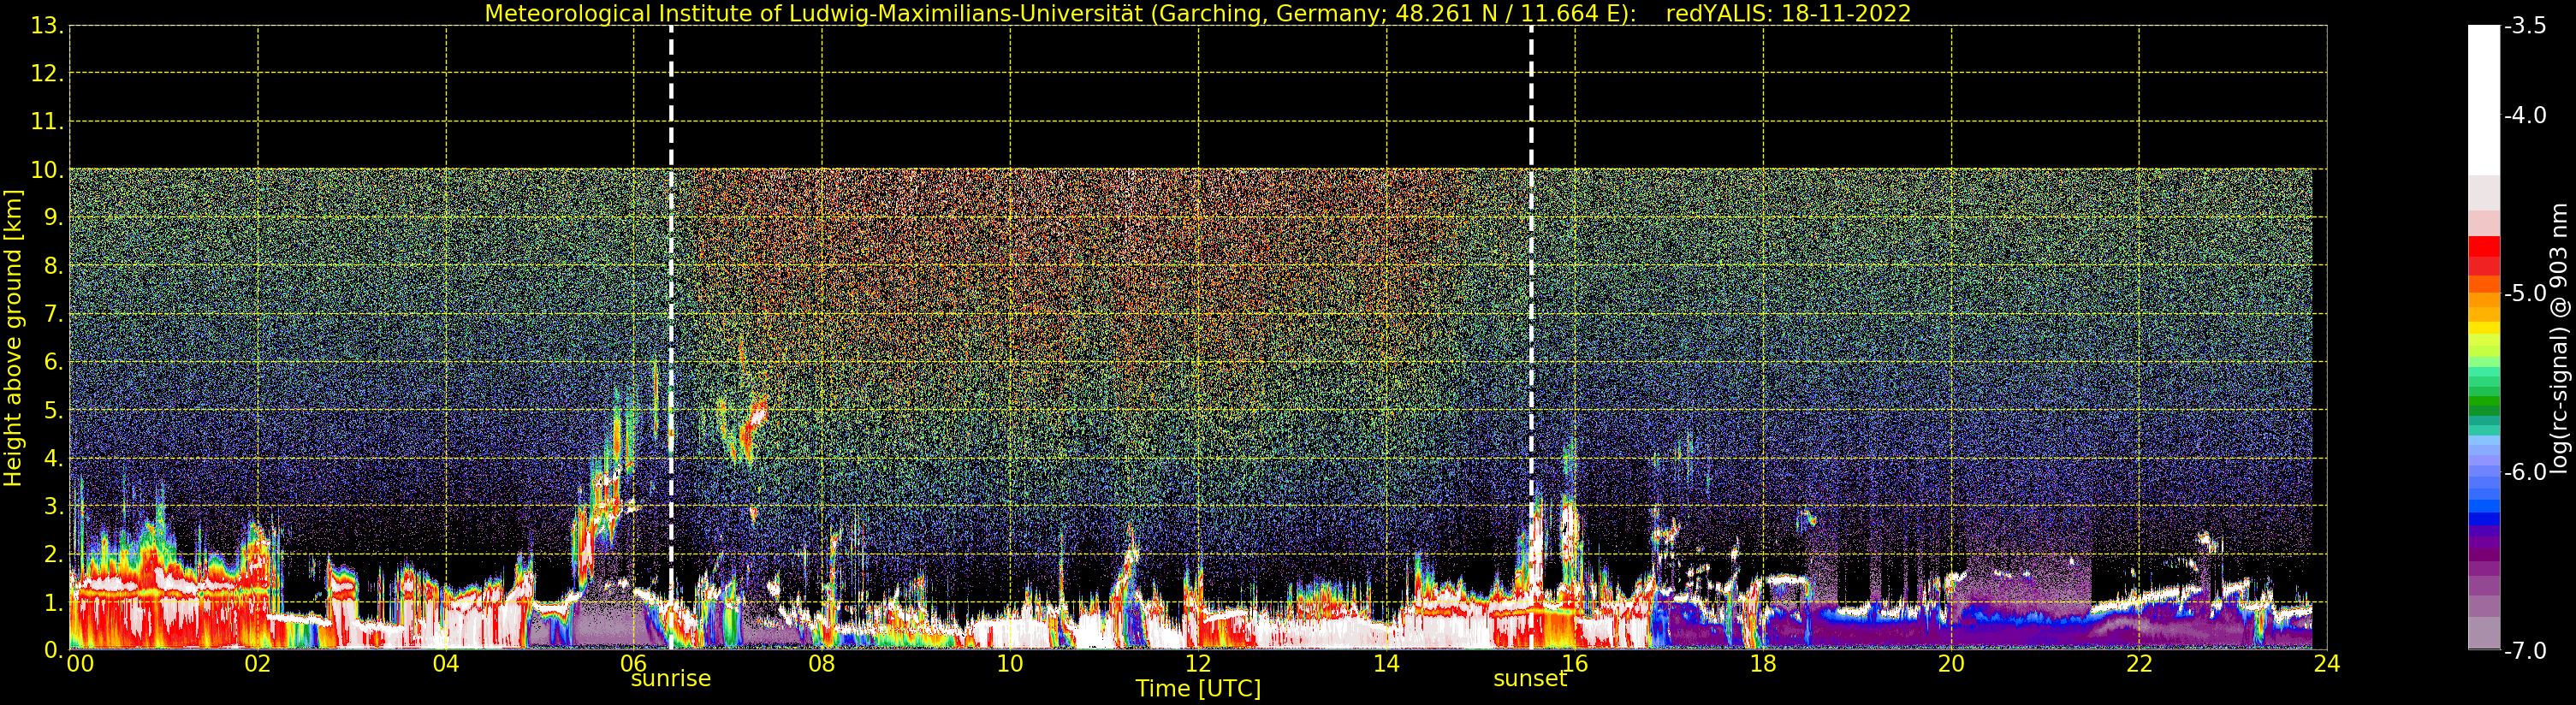The image size is (2576, 705).
Task: Click the plot title mentioning redYALIS: 18-11-2022
Action: click(x=1197, y=13)
